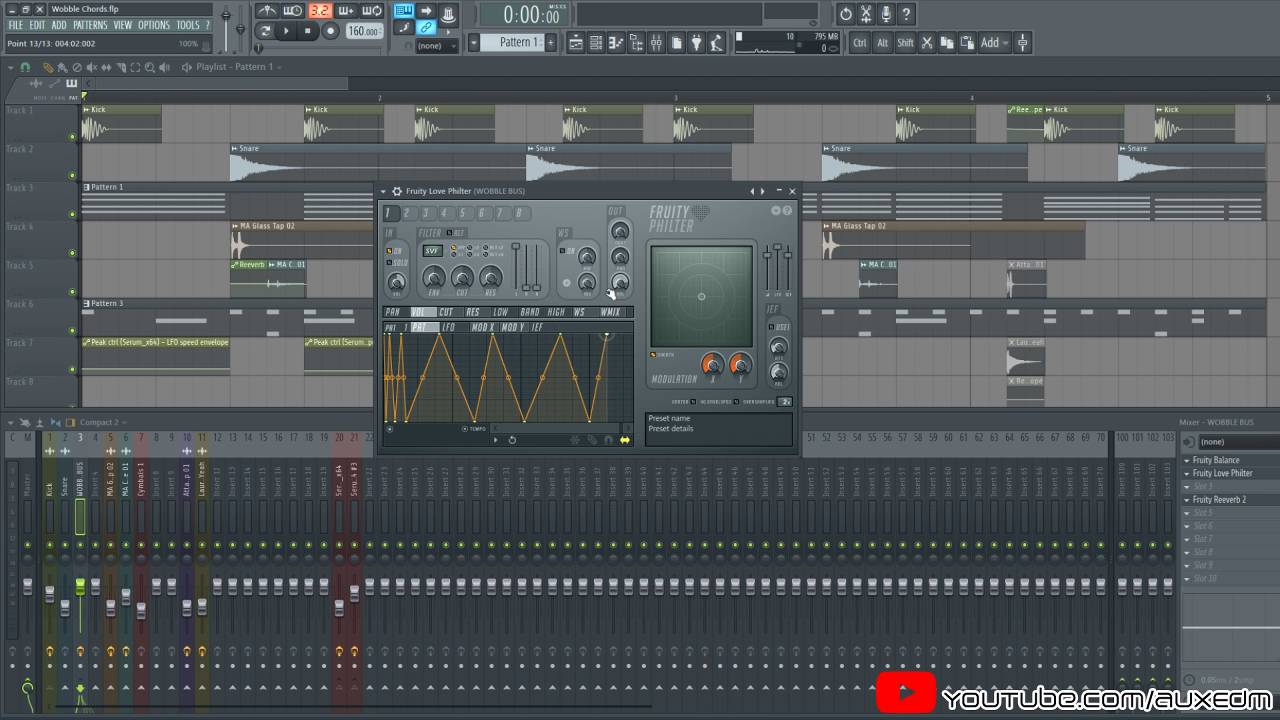Screen dimensions: 1280x720
Task: Open the snap '(none)' dropdown in toolbar
Action: [436, 46]
